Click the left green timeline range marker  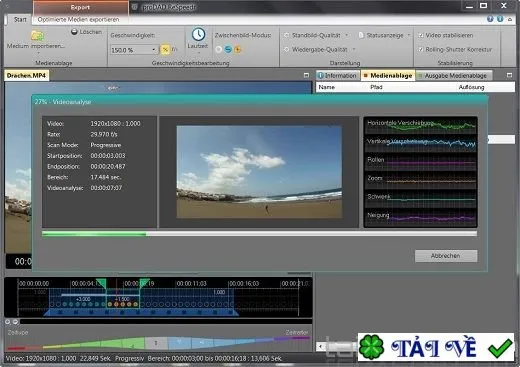tap(101, 283)
